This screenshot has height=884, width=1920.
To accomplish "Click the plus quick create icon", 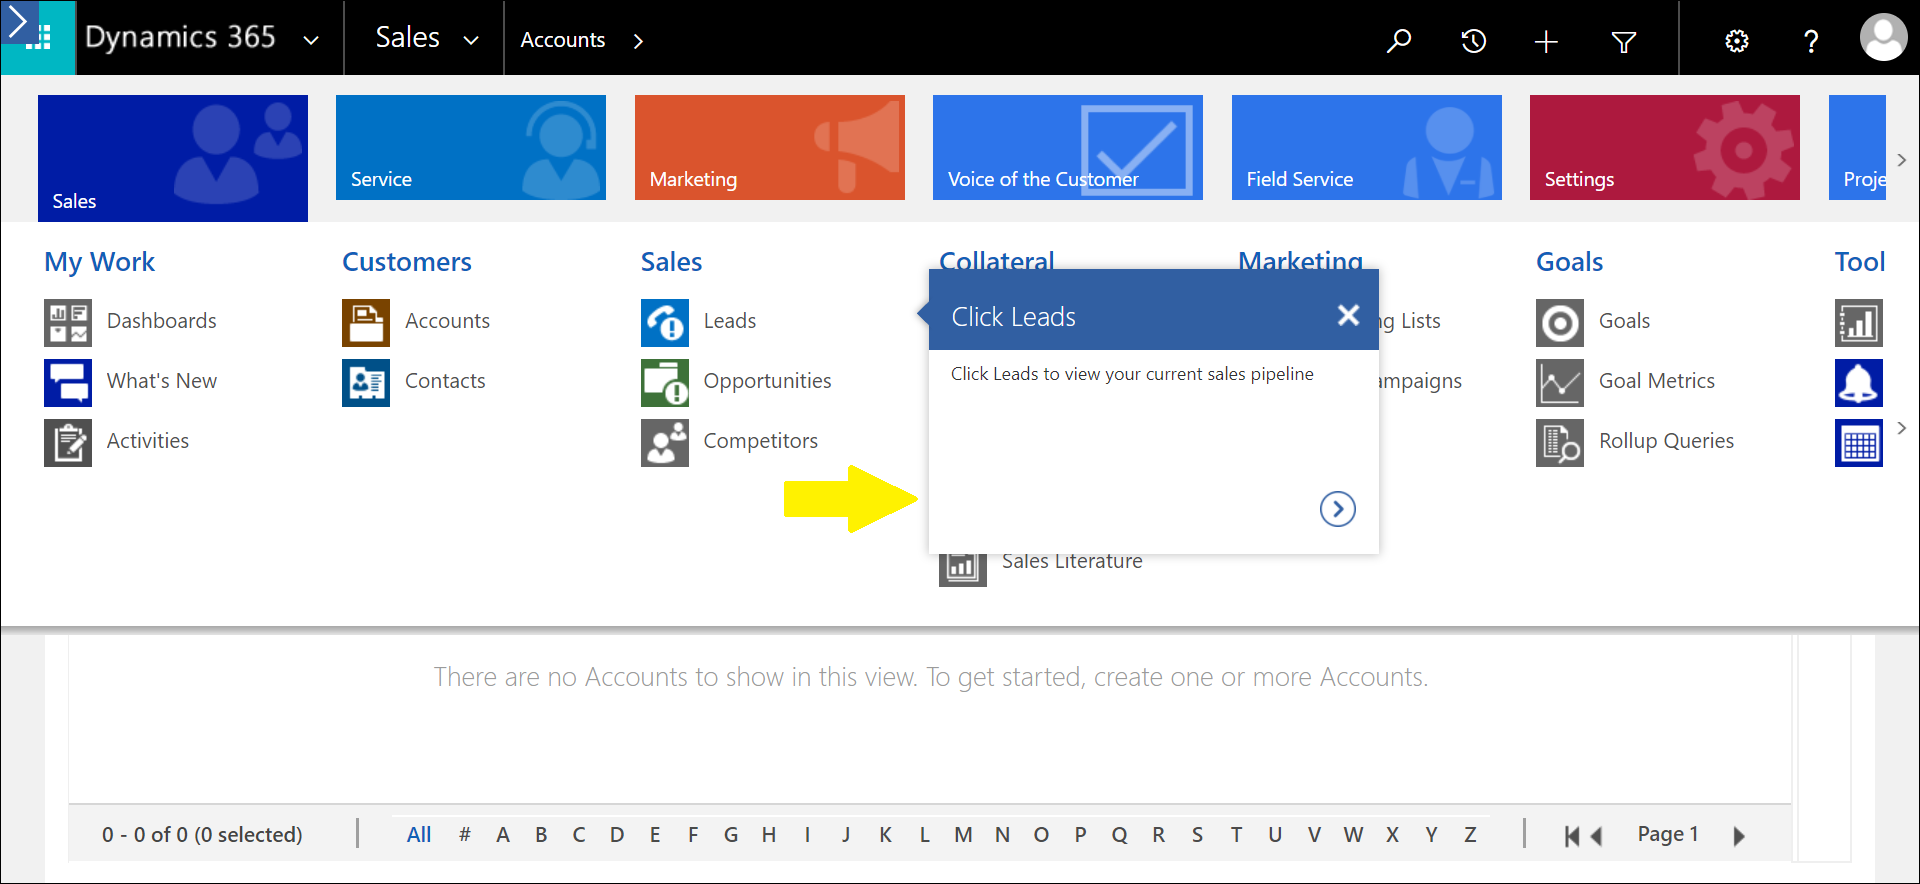I will [1546, 41].
